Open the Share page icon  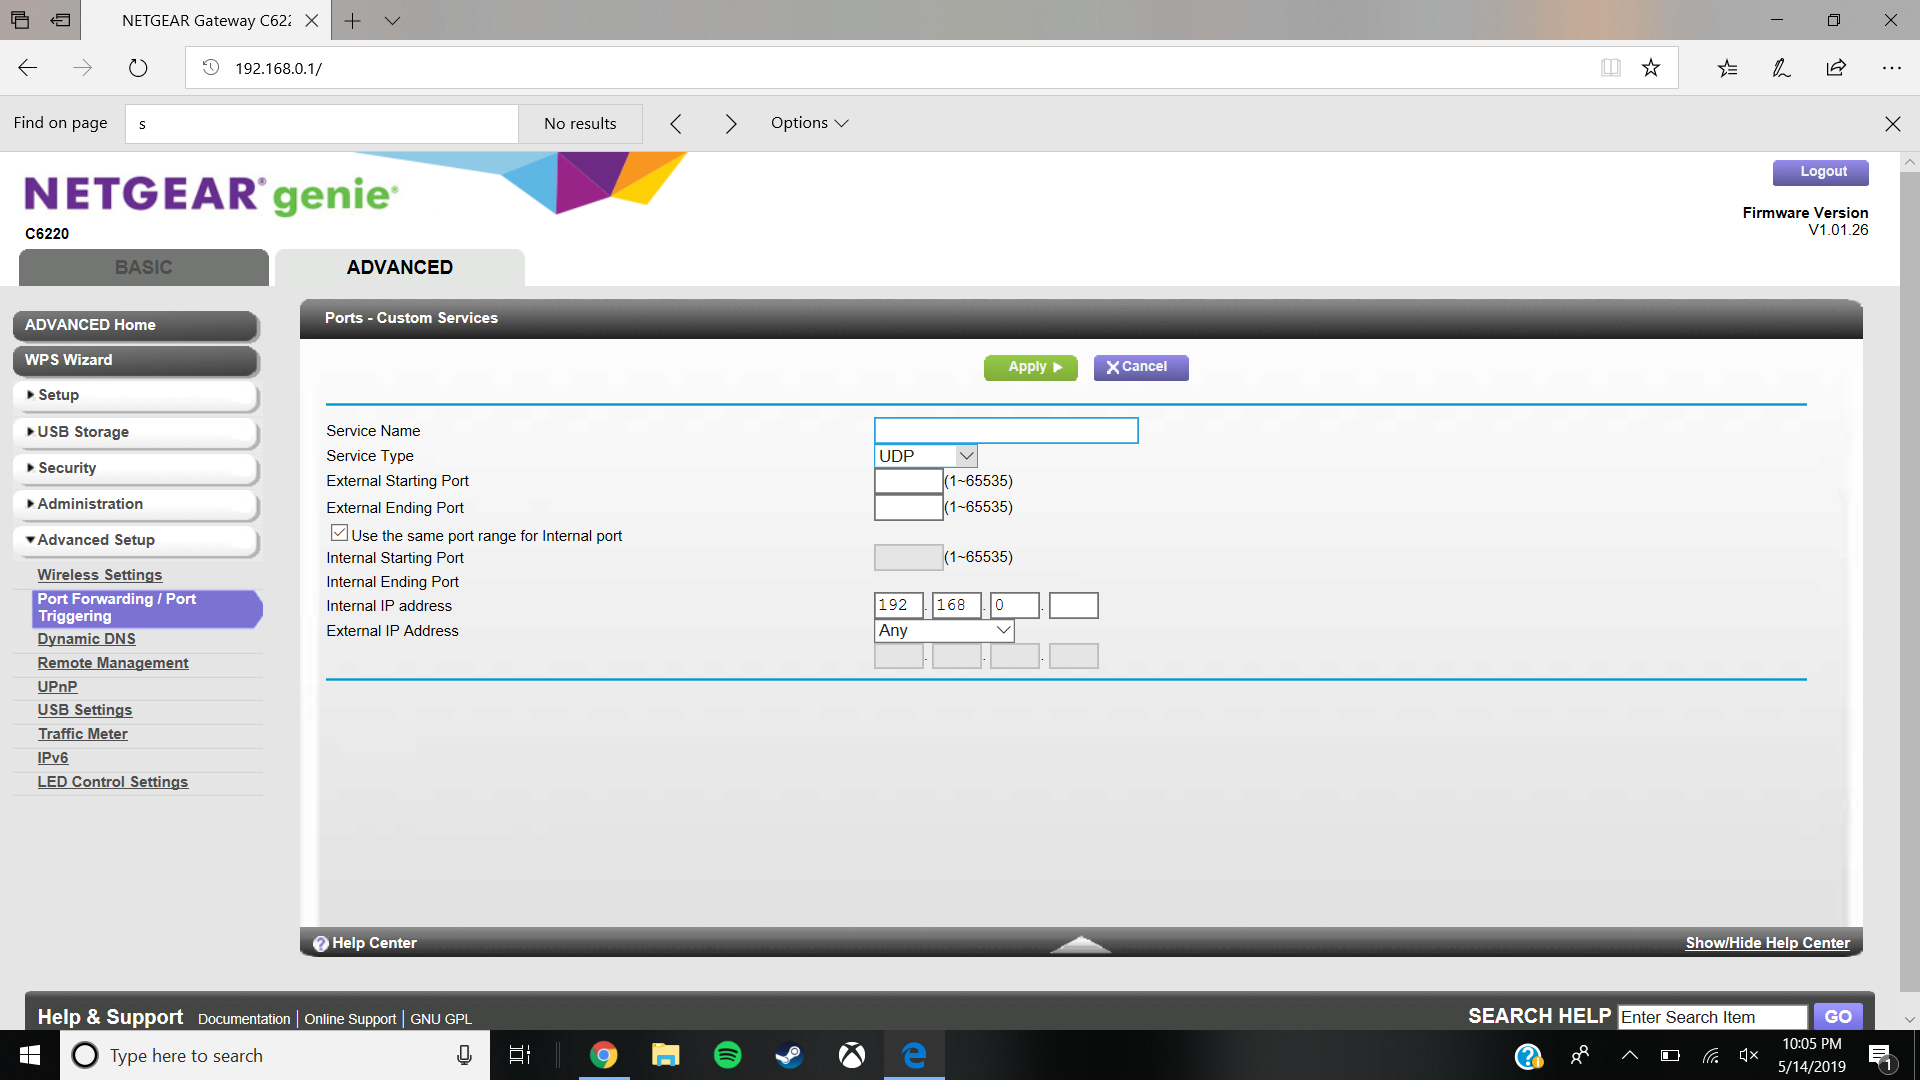tap(1836, 68)
